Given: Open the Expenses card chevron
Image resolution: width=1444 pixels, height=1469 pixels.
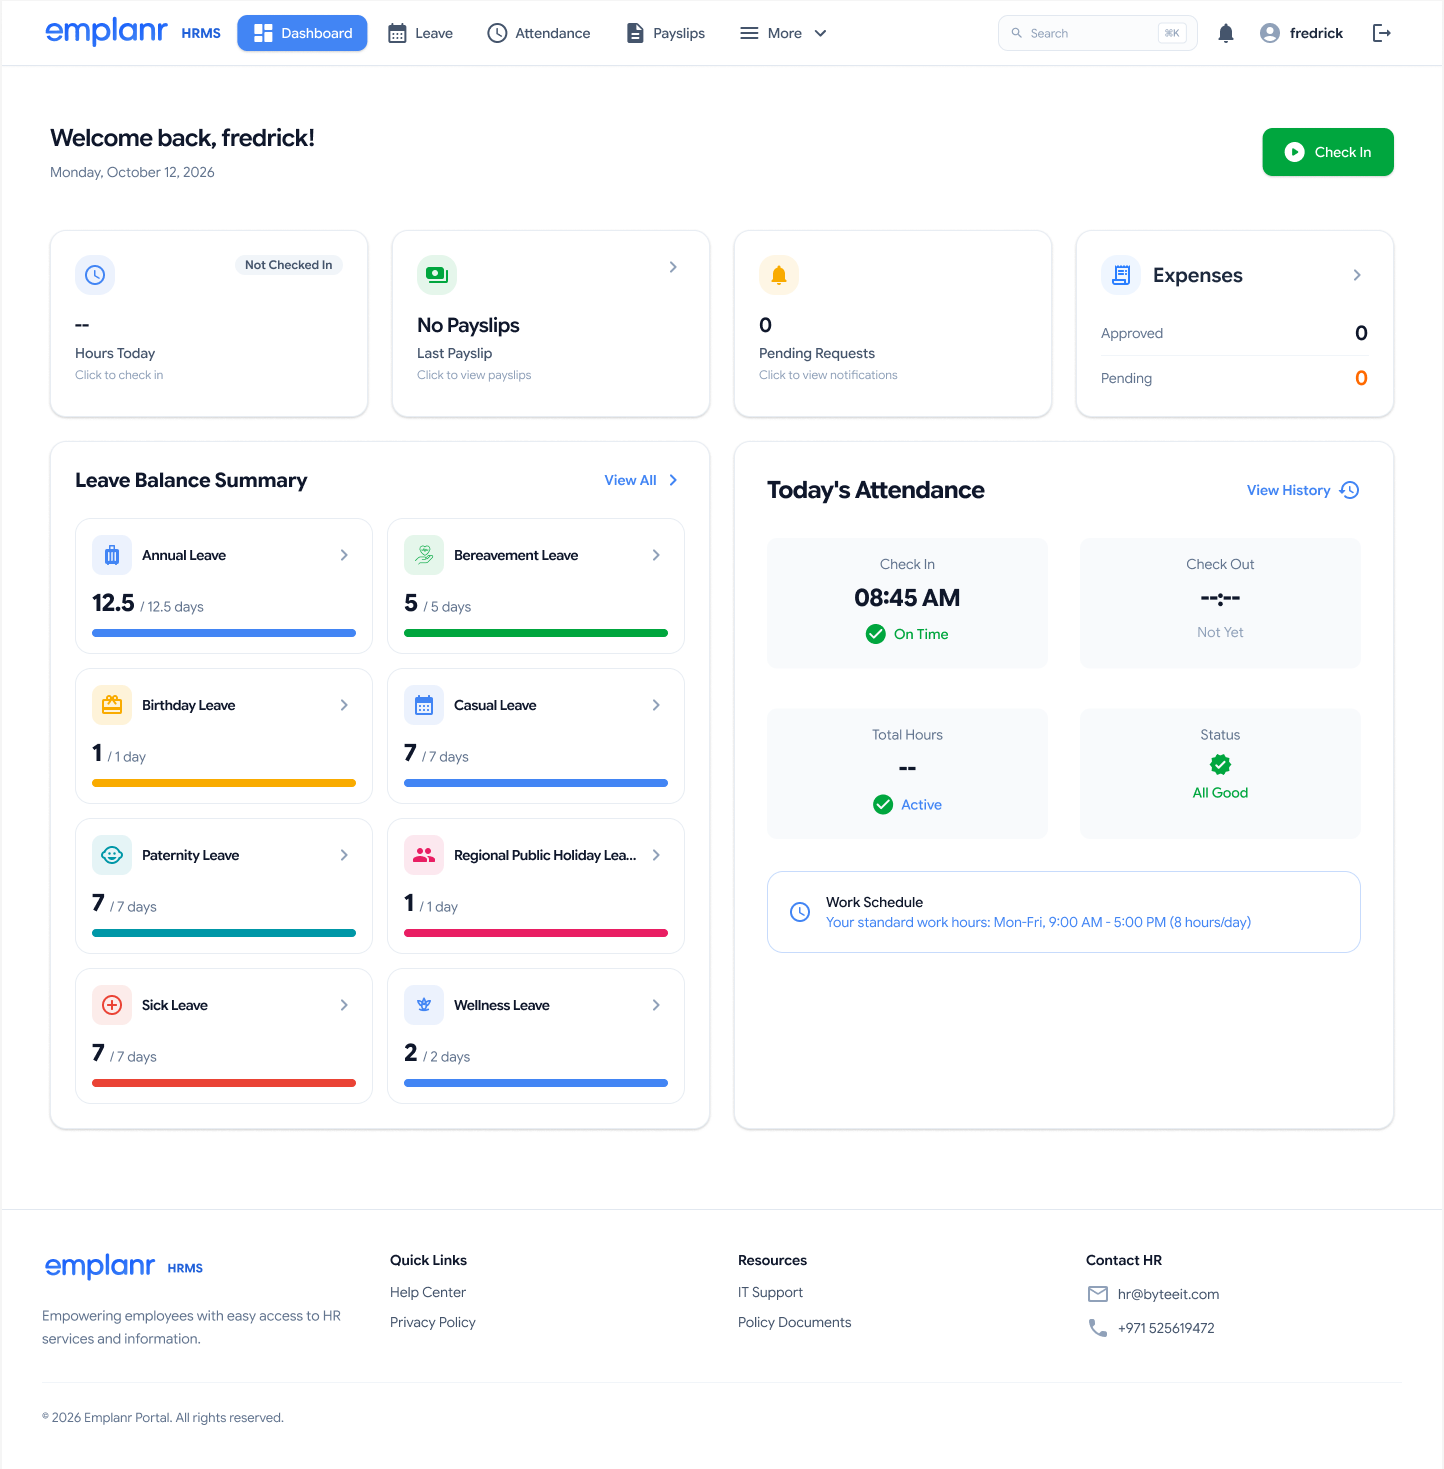Looking at the screenshot, I should [1357, 275].
